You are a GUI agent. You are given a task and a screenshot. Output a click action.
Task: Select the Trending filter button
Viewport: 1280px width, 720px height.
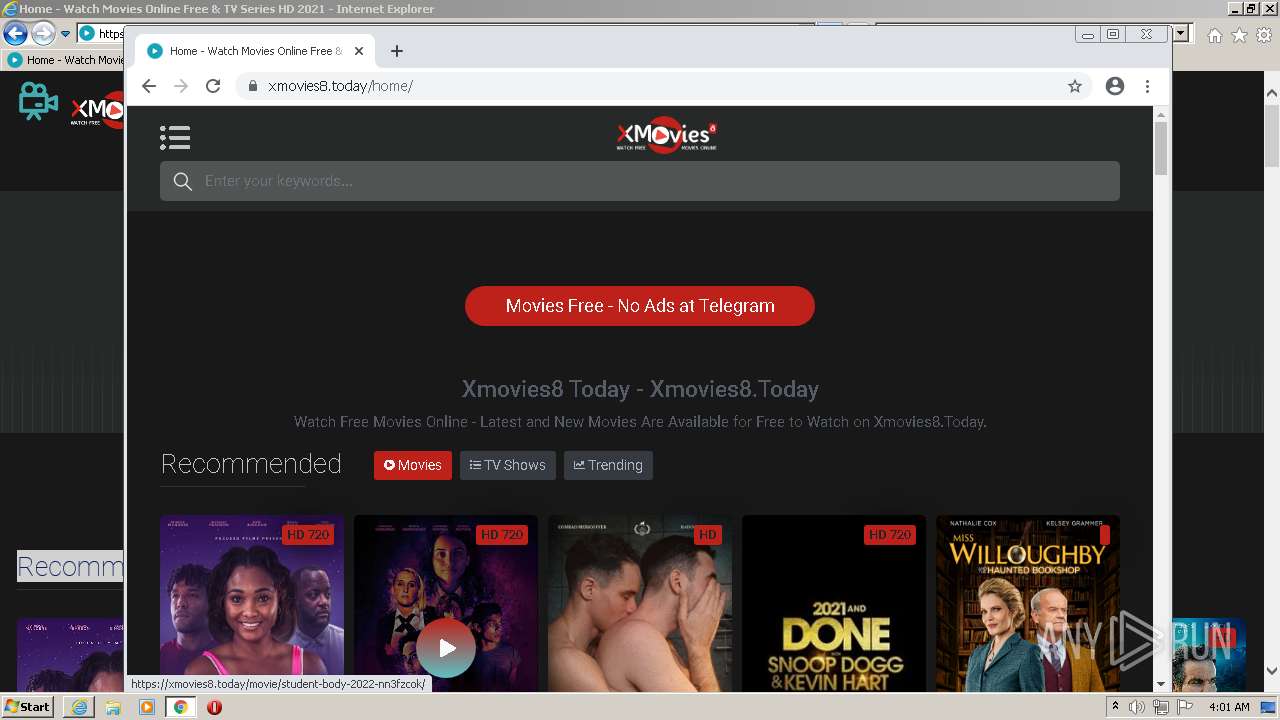click(x=608, y=465)
